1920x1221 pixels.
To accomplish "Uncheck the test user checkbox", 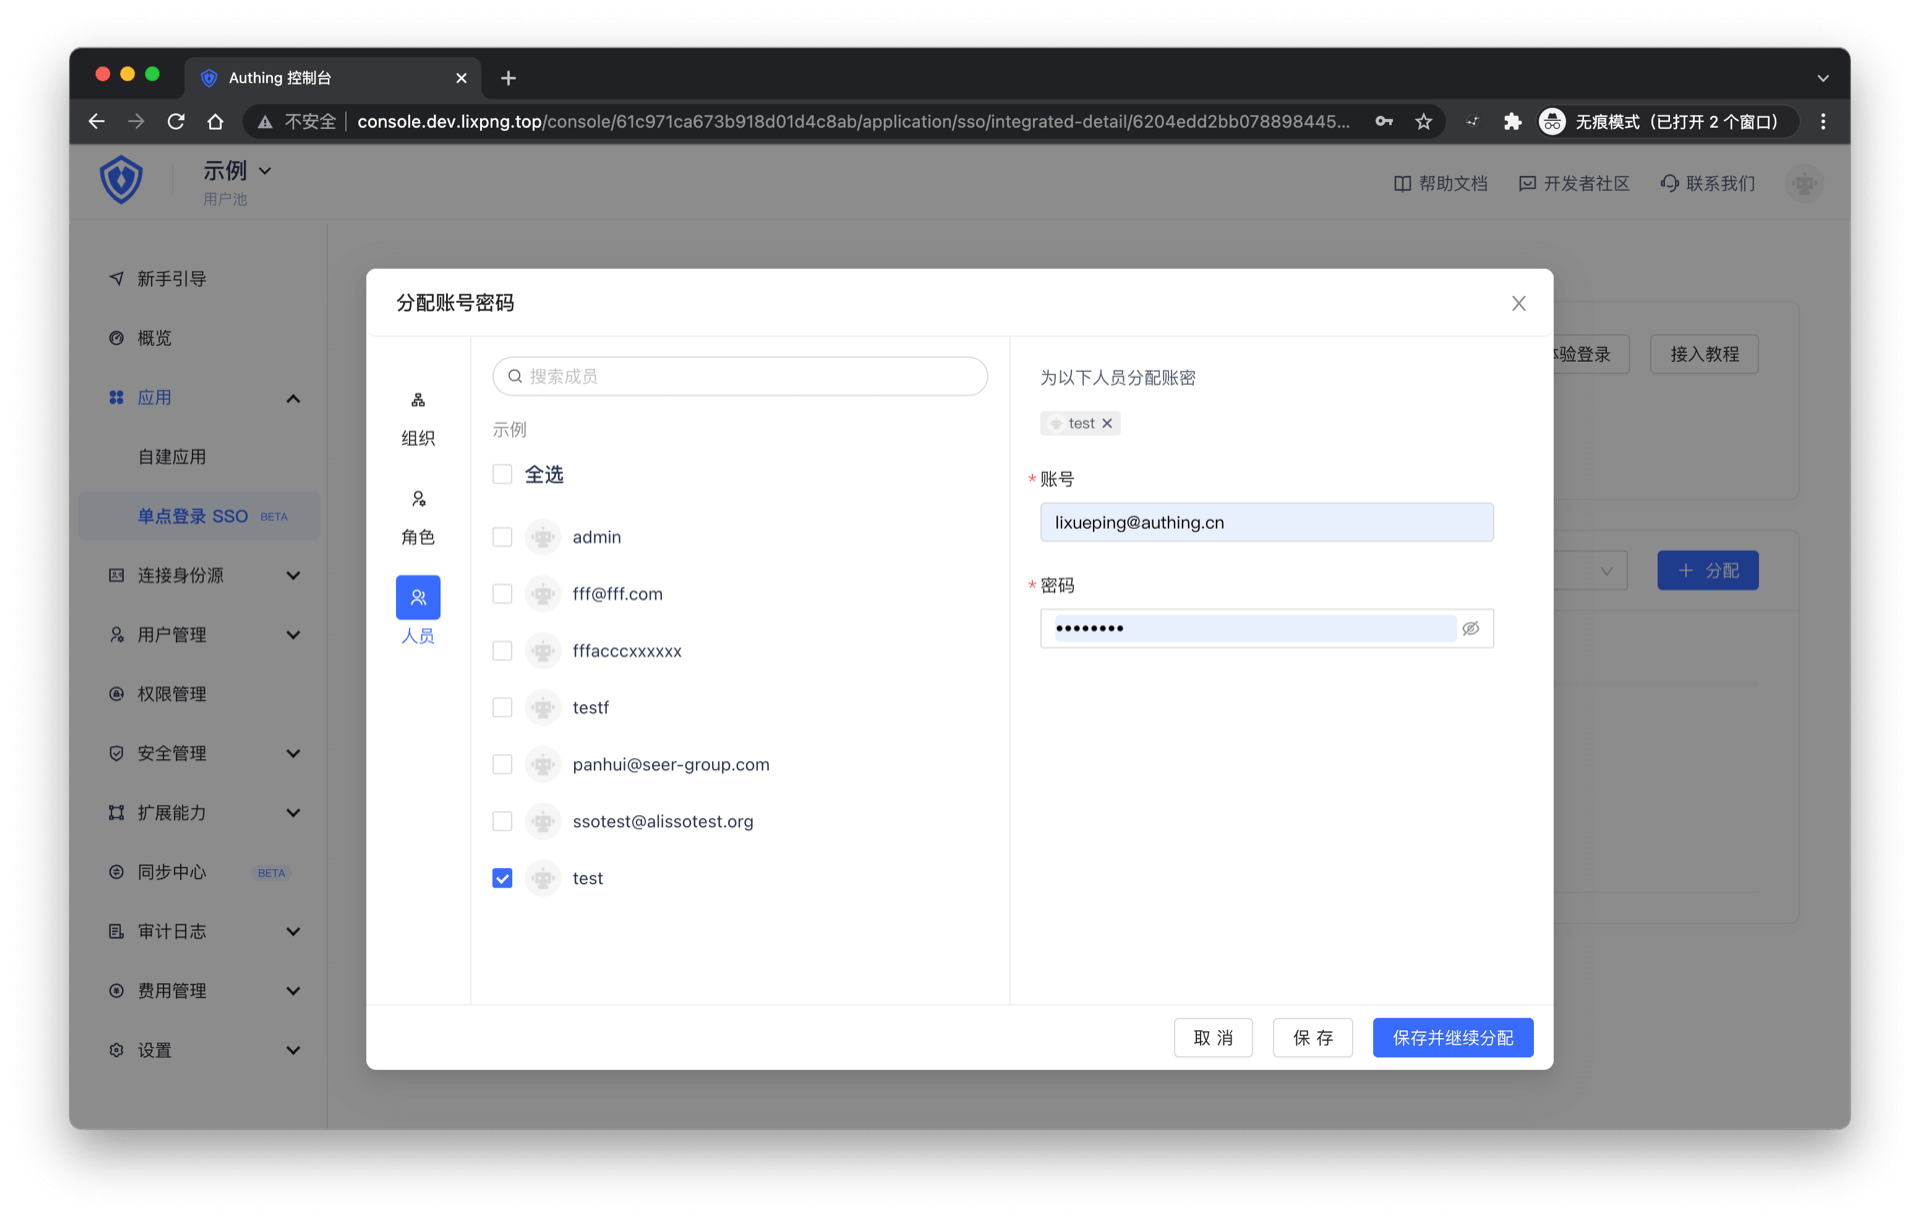I will [502, 878].
